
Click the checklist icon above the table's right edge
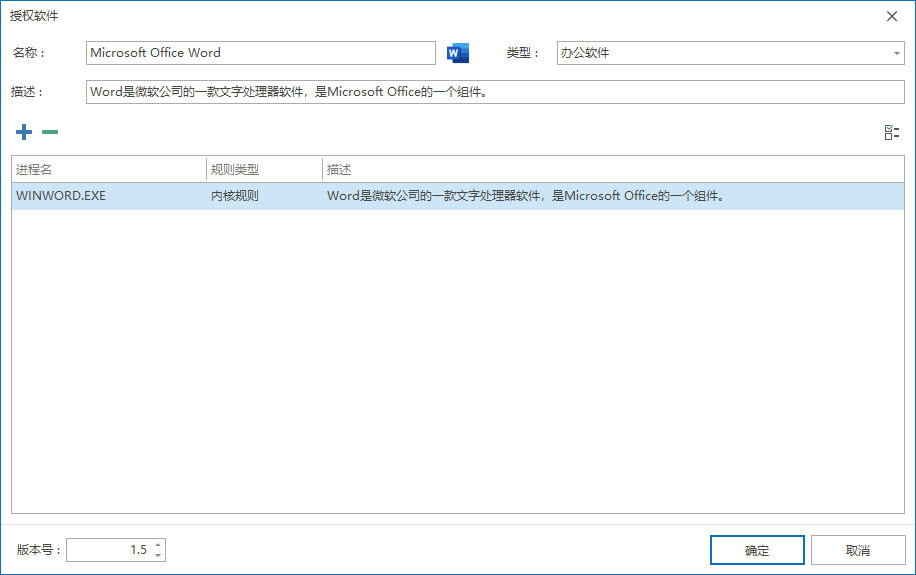(x=892, y=133)
